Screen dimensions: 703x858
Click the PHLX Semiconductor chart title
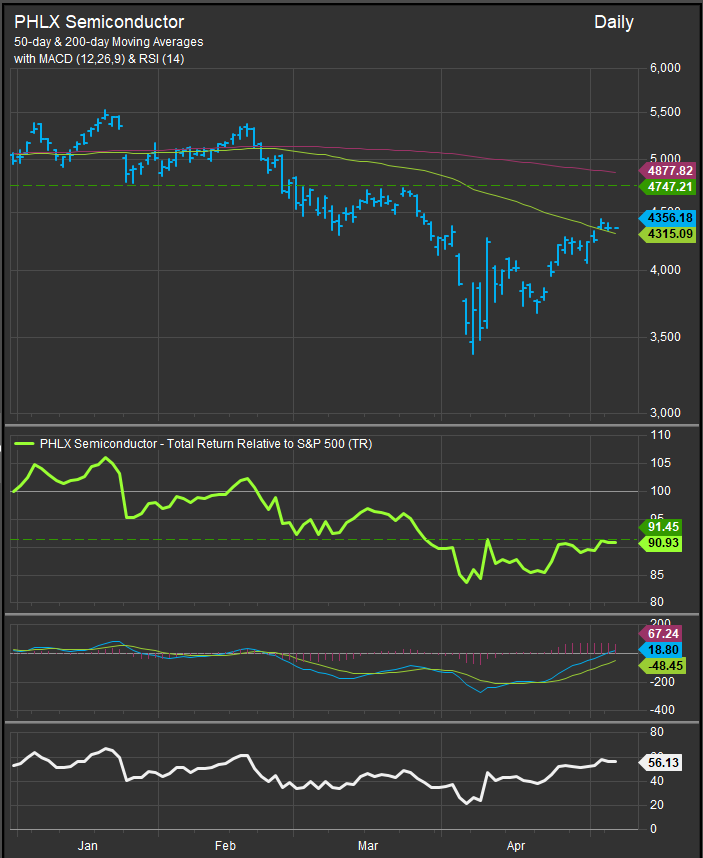99,22
